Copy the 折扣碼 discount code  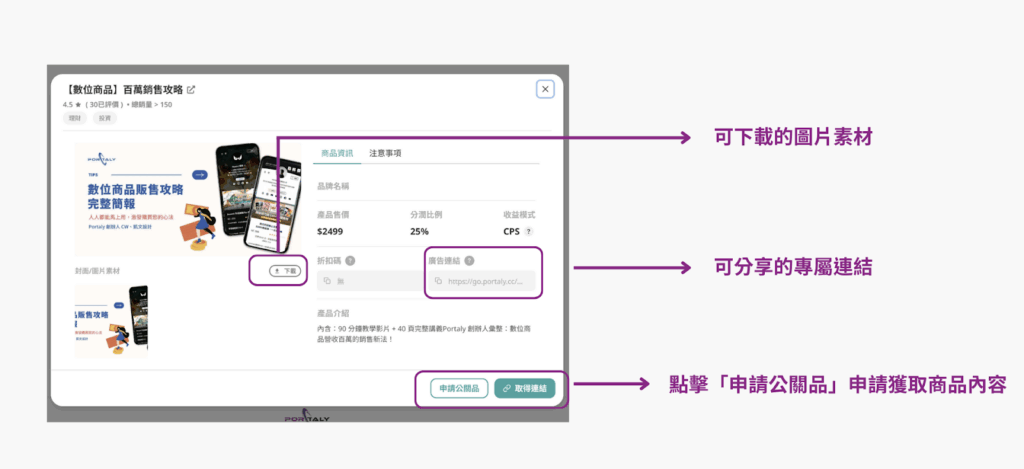327,282
